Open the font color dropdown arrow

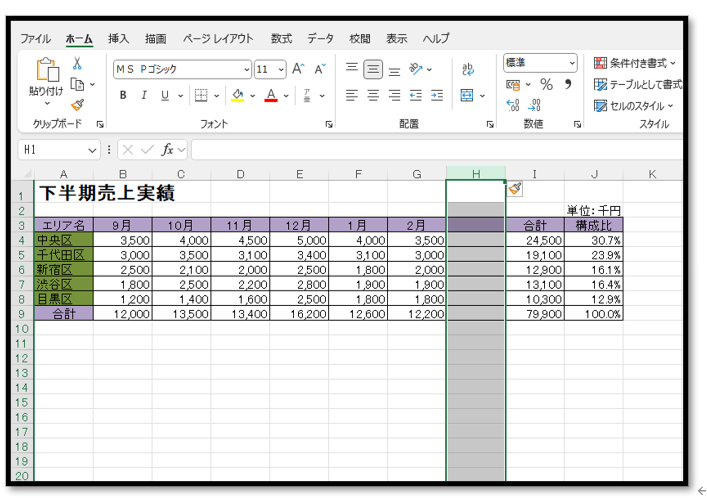point(286,96)
